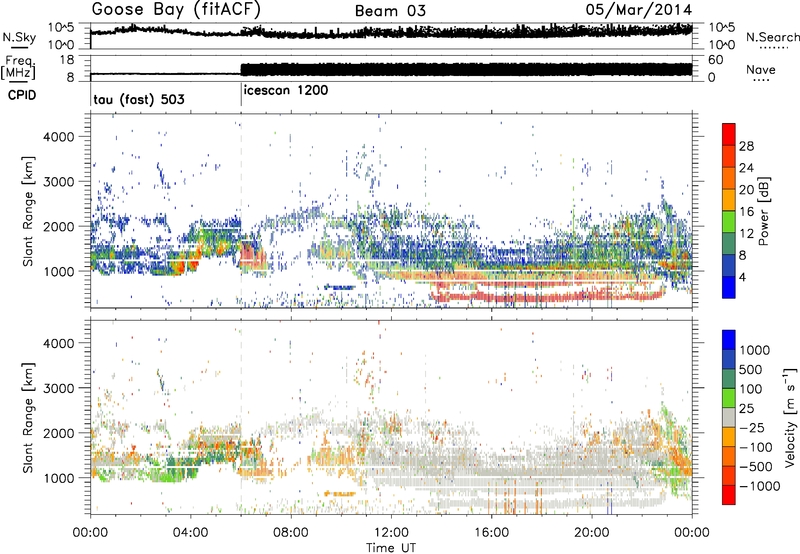
Task: Select the 'tau (fast) 503' CPID marker
Action: pos(139,99)
